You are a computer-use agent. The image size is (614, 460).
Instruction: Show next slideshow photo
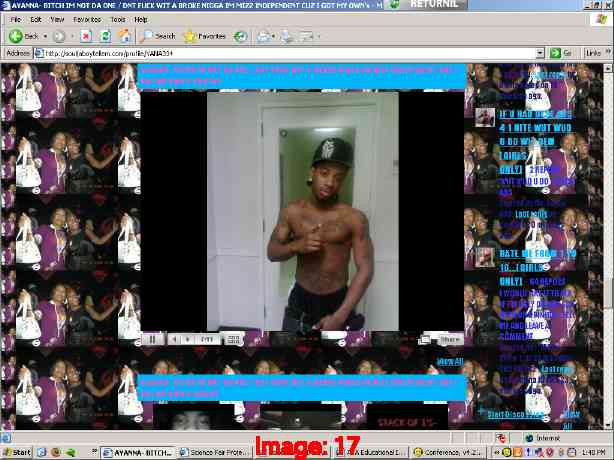coord(188,339)
